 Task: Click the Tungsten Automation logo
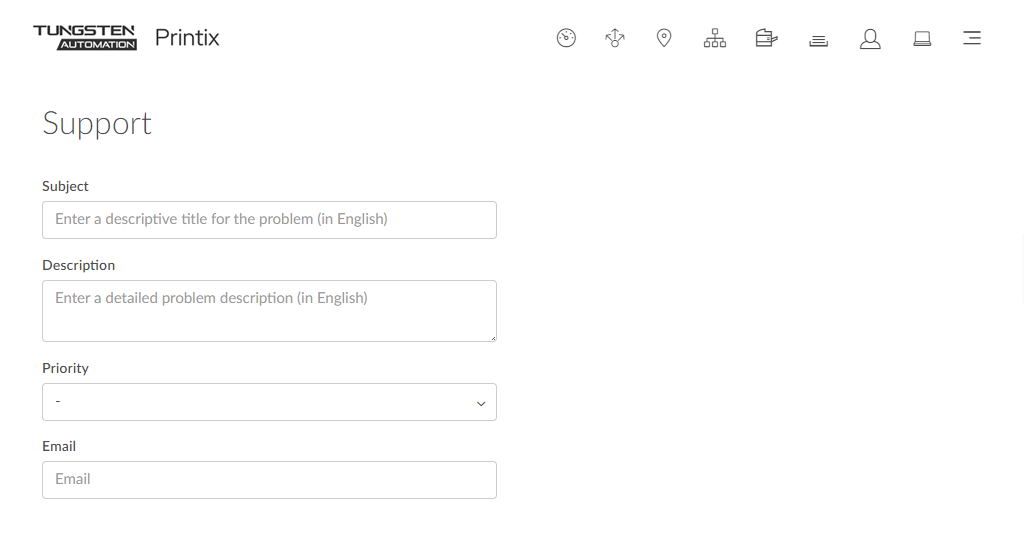point(85,38)
